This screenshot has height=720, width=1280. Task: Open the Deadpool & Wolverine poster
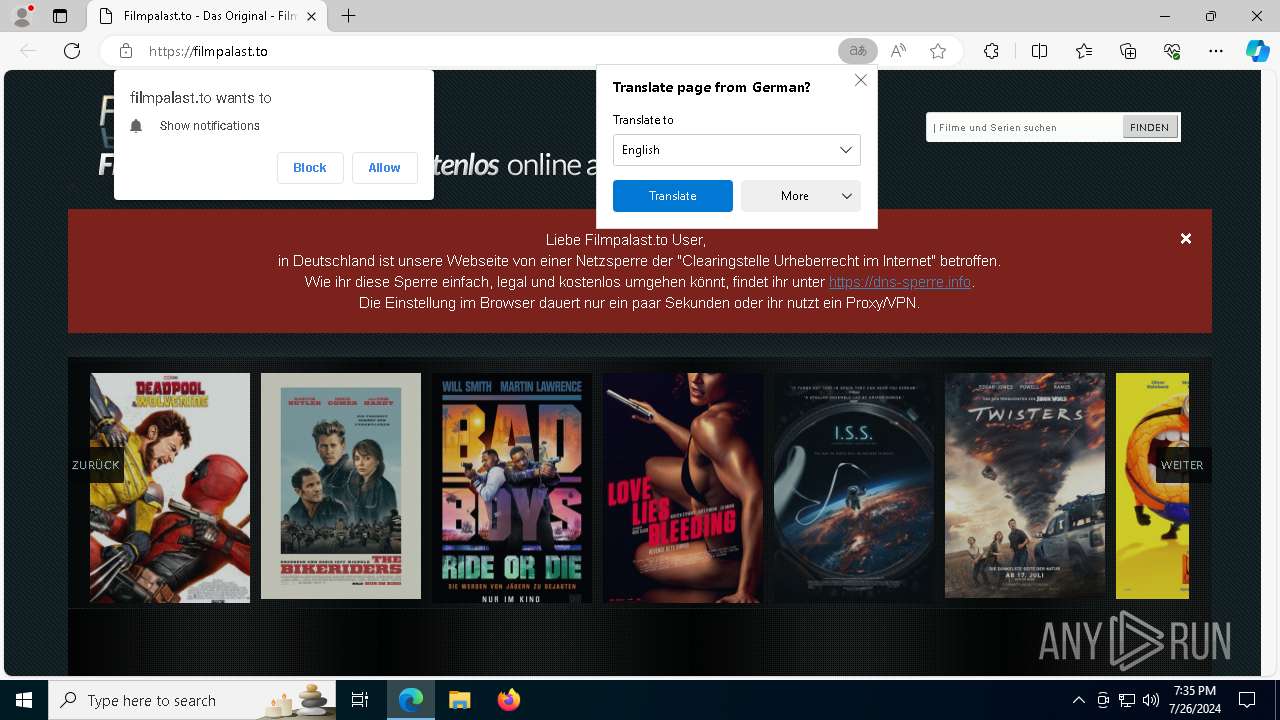170,488
